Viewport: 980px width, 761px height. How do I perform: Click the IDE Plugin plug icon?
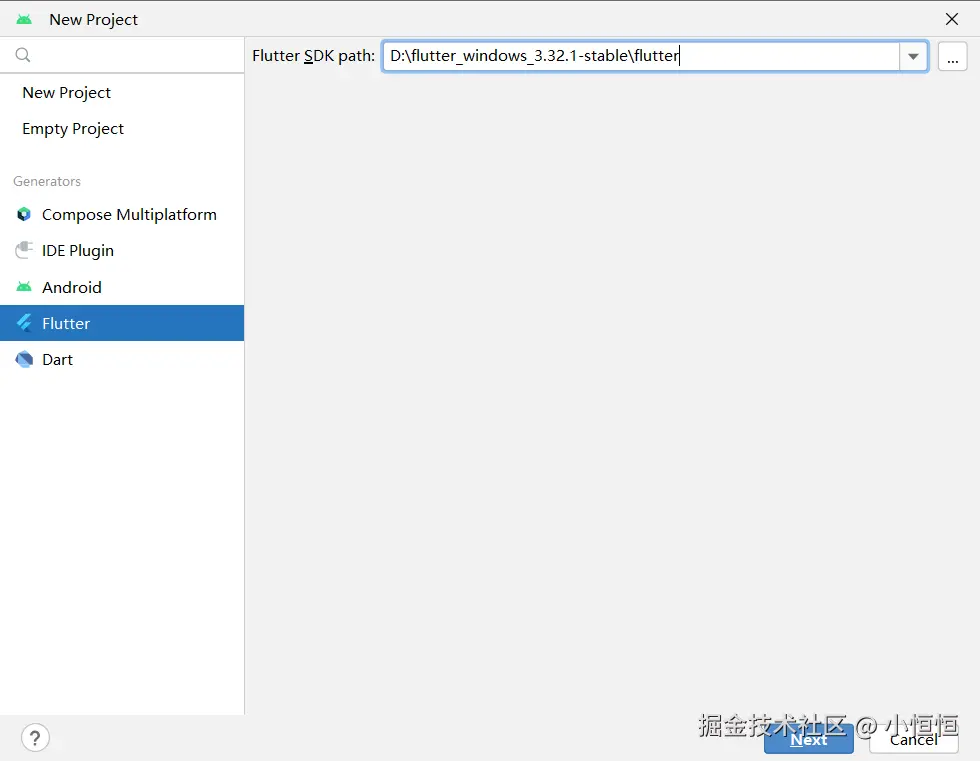(x=24, y=250)
